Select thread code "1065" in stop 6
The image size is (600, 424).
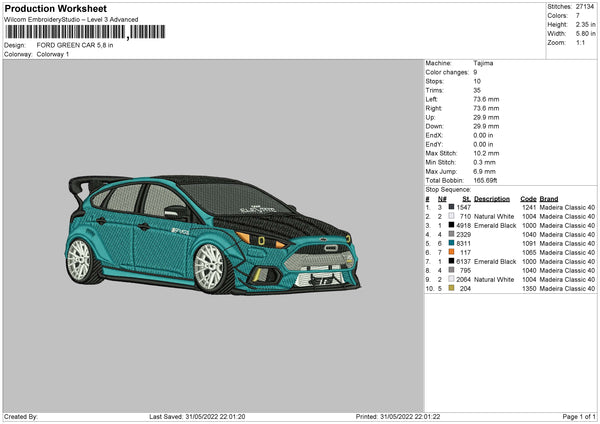click(x=529, y=253)
